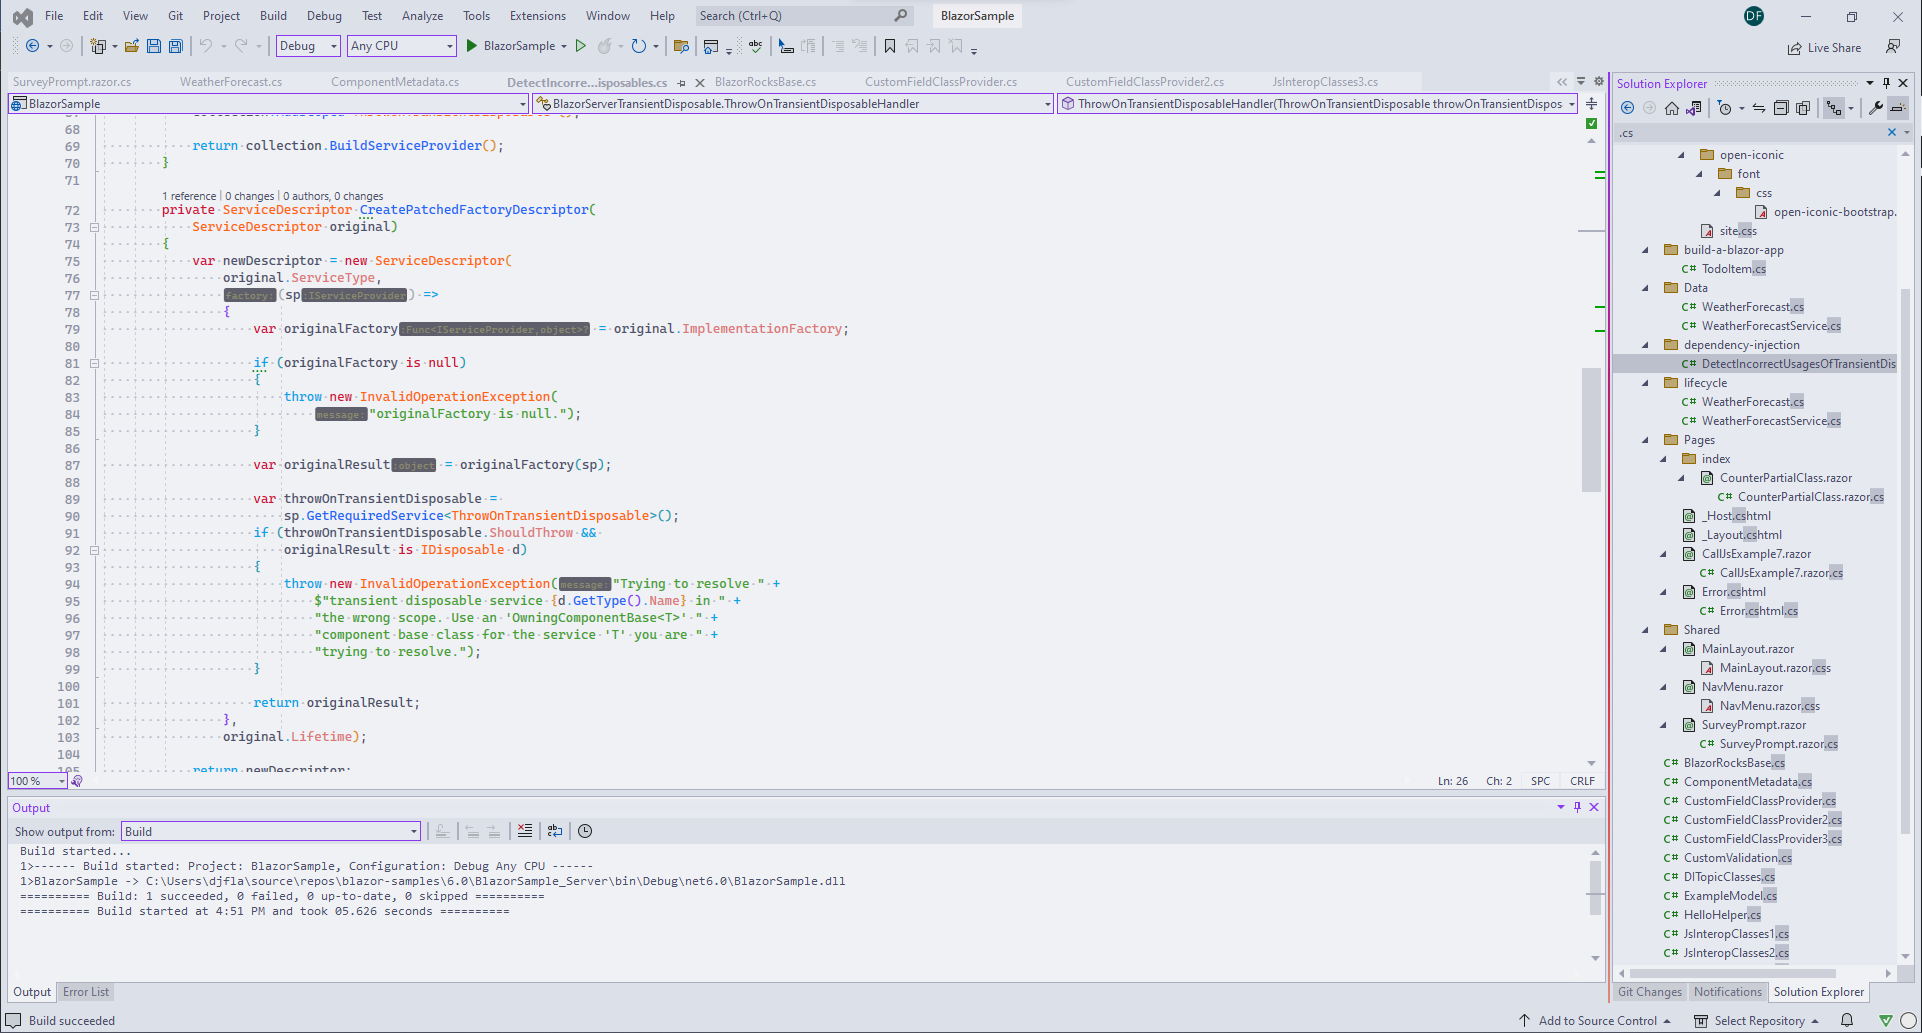Click in the Search (Ctrl+Q) box
The width and height of the screenshot is (1922, 1033).
point(803,16)
